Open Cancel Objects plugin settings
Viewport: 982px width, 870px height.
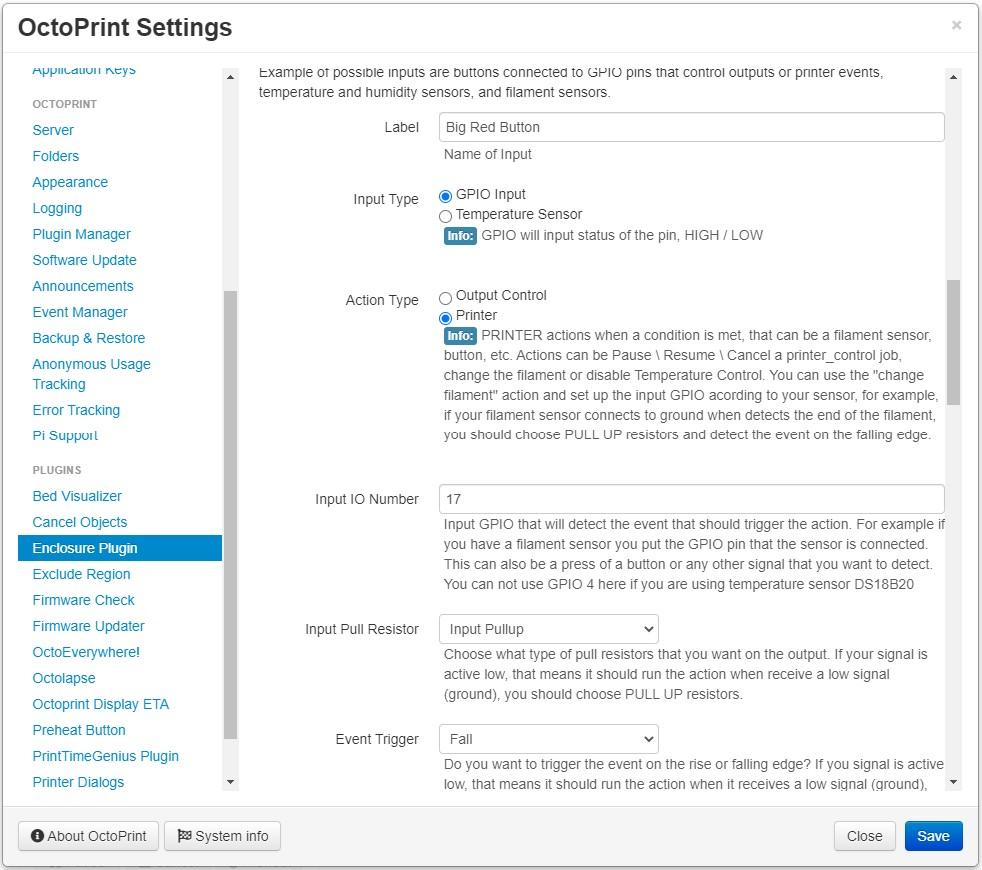[80, 522]
